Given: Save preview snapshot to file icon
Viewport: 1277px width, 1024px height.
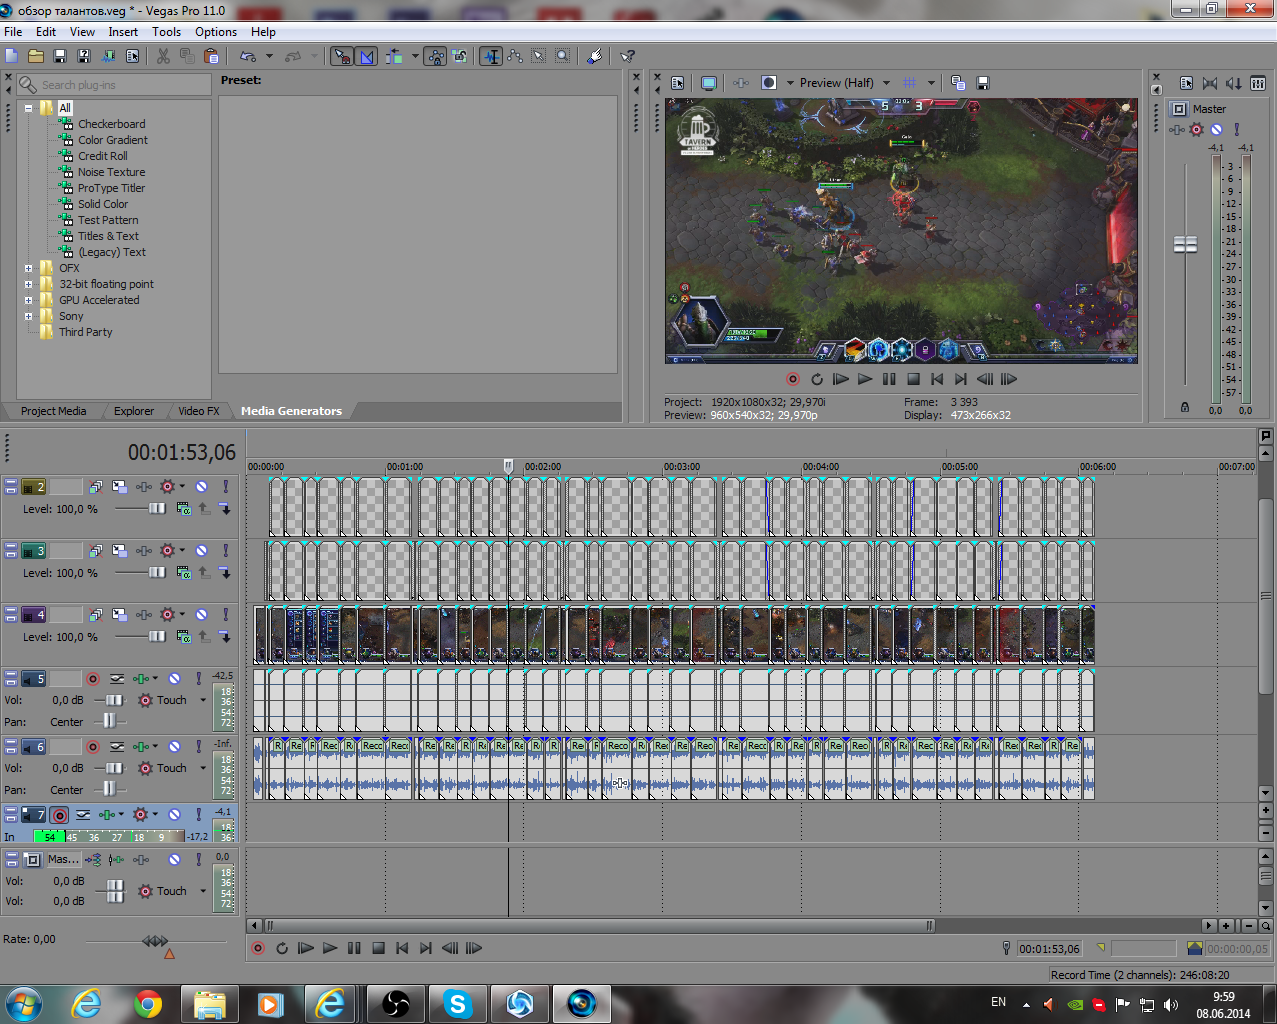Looking at the screenshot, I should [x=982, y=83].
